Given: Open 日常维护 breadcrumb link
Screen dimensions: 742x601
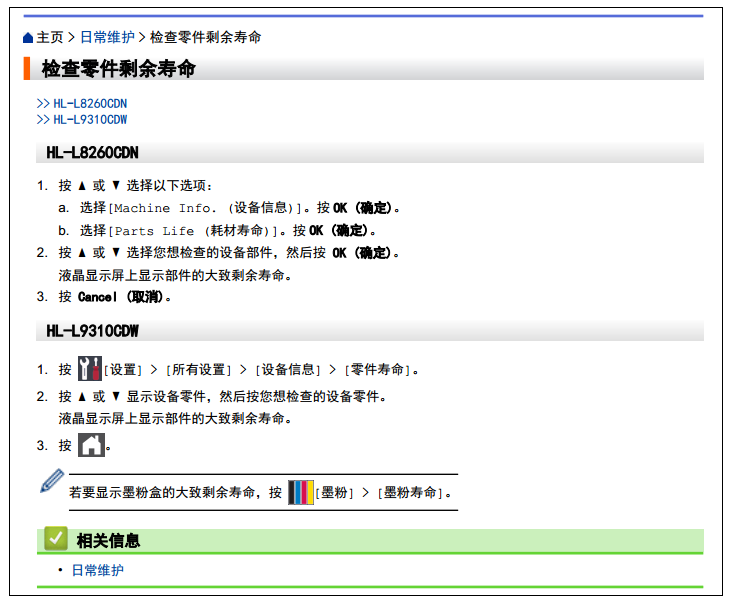Looking at the screenshot, I should click(x=107, y=37).
